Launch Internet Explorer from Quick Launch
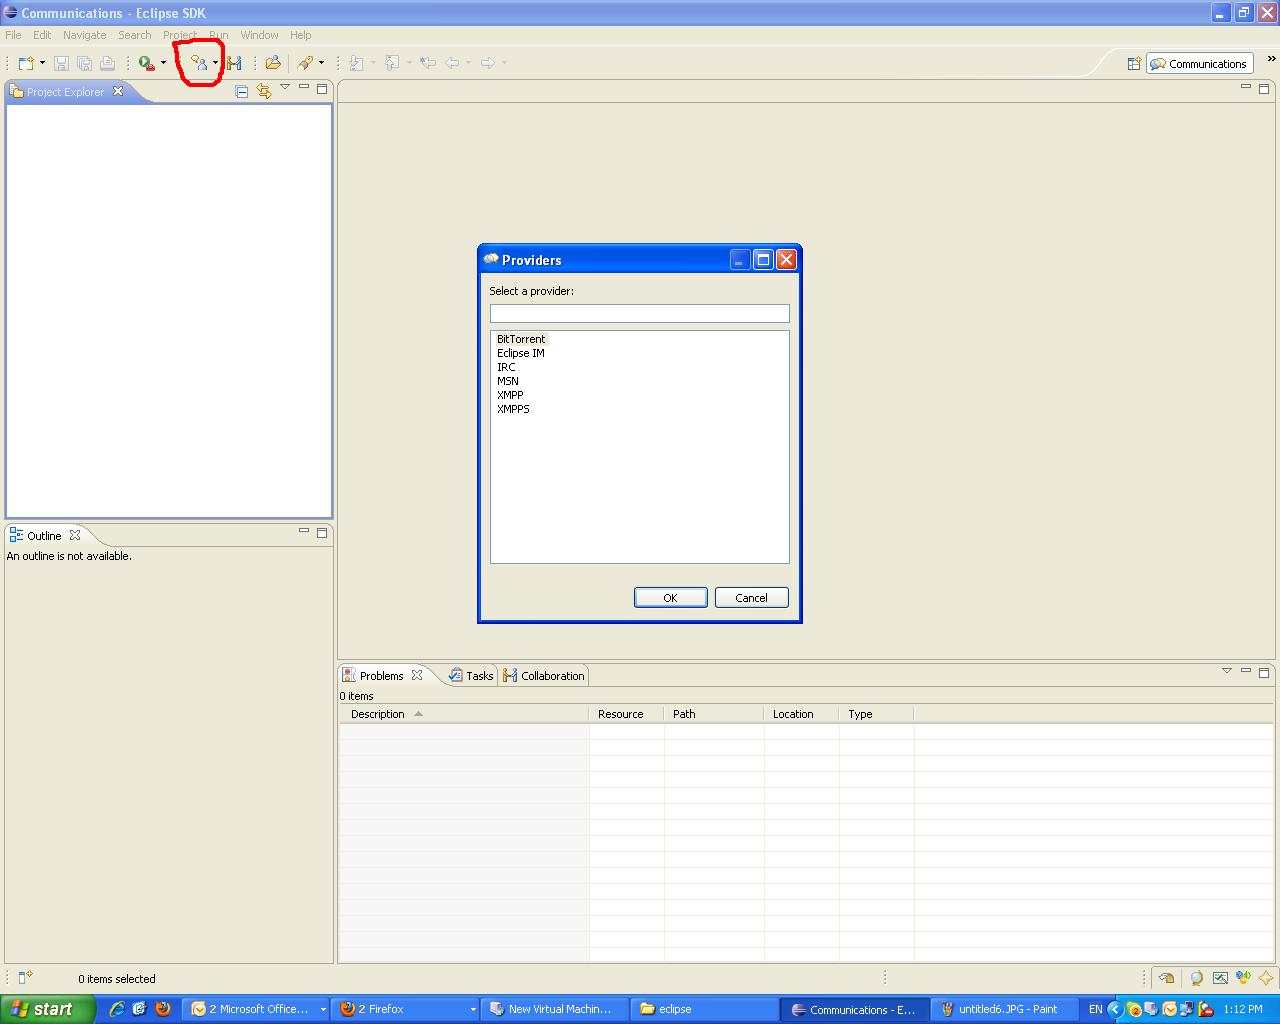Image resolution: width=1280 pixels, height=1024 pixels. 117,1009
